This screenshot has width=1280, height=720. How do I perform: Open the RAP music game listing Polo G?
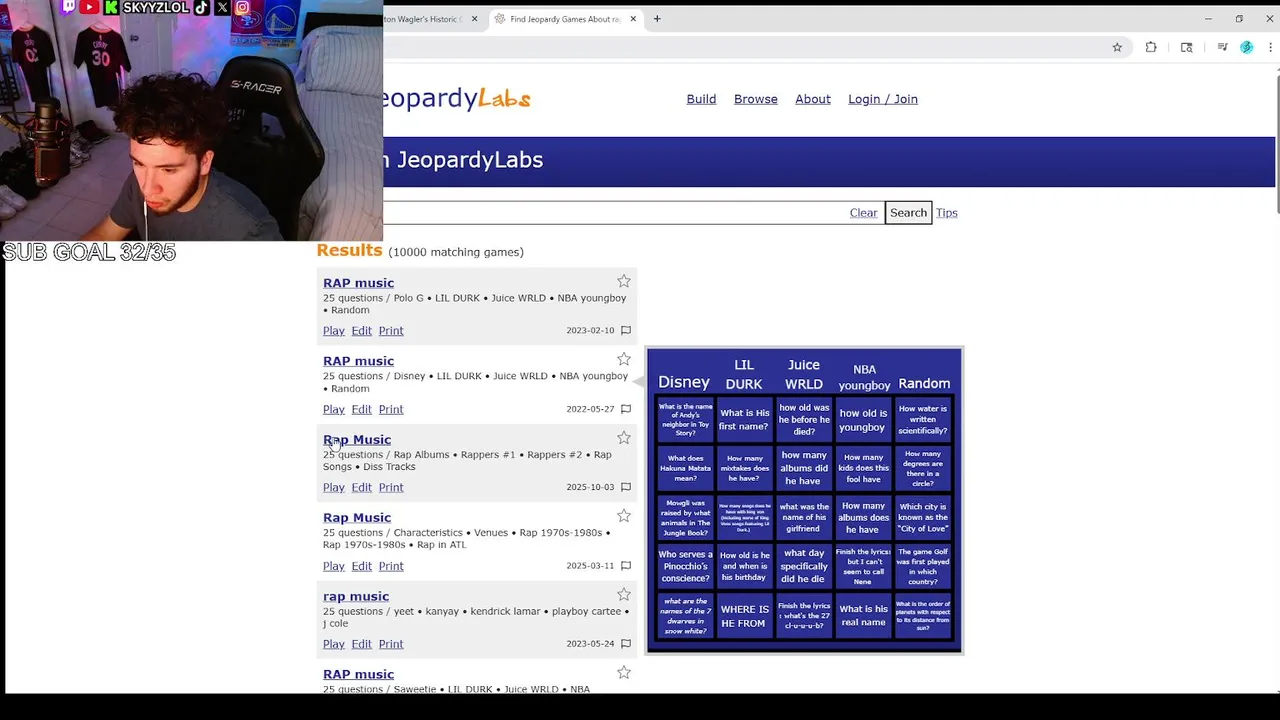point(358,283)
